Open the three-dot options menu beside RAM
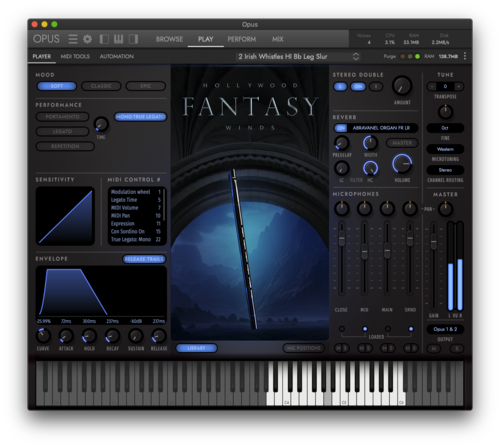This screenshot has width=500, height=447. click(465, 56)
